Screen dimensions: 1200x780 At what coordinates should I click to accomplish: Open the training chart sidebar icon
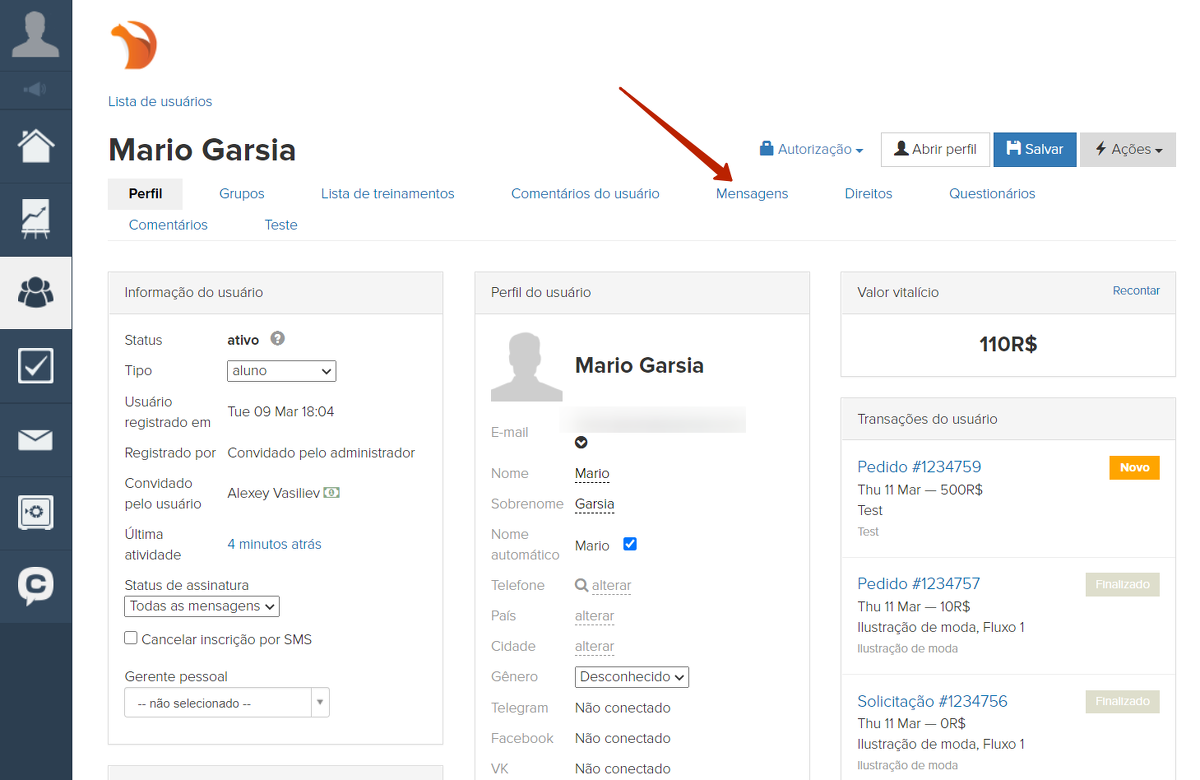tap(35, 219)
